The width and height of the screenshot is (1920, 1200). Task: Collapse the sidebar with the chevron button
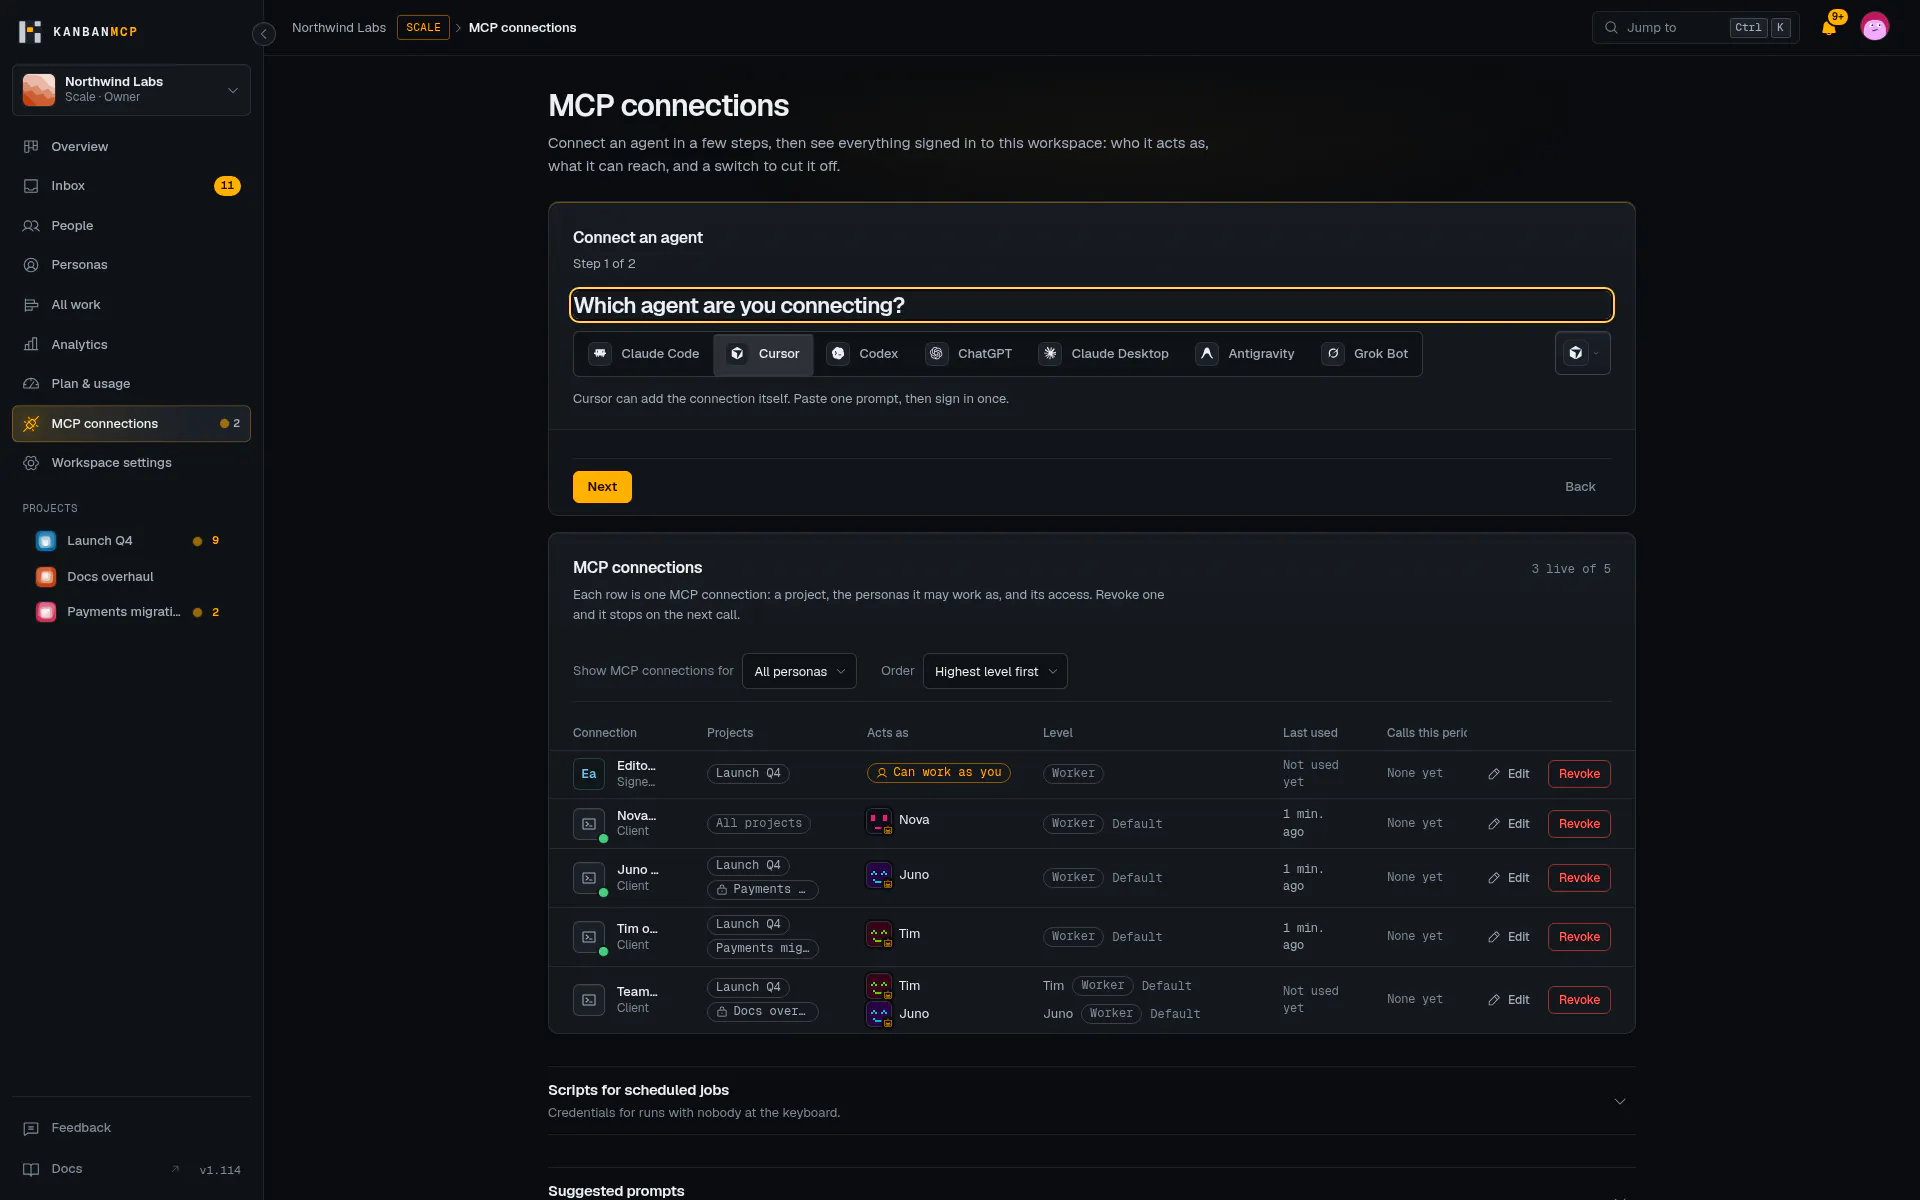click(x=264, y=34)
